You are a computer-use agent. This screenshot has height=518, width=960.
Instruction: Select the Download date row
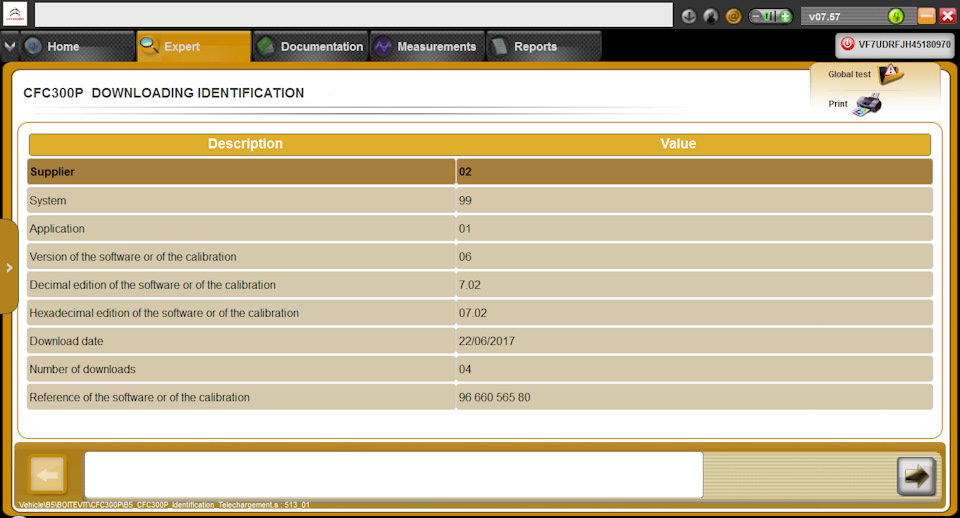480,341
